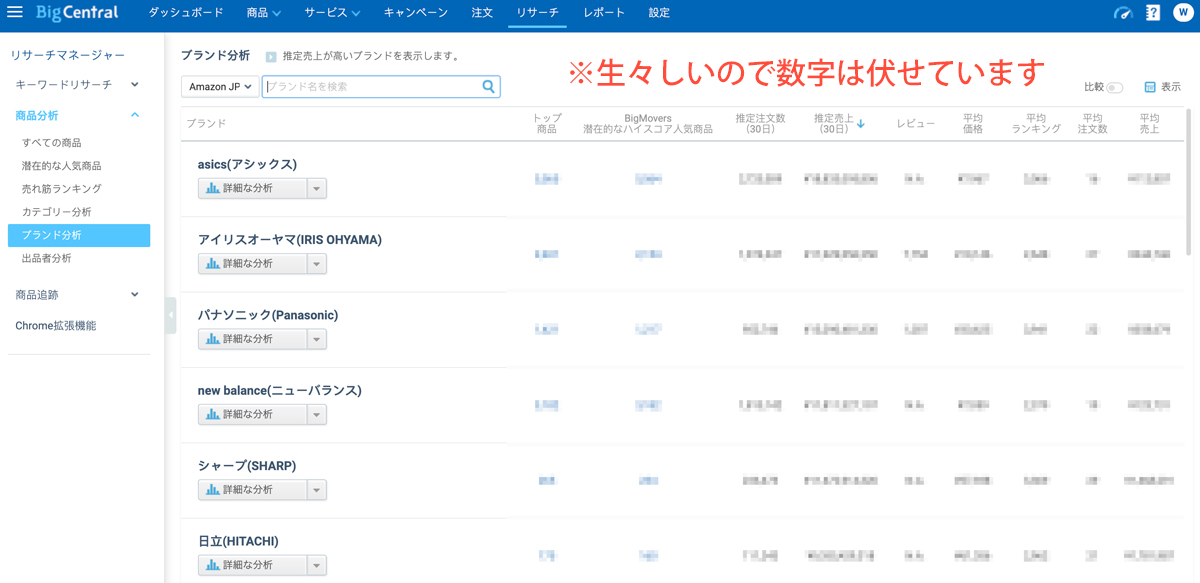Click 詳細な分析 for asics

tap(252, 188)
